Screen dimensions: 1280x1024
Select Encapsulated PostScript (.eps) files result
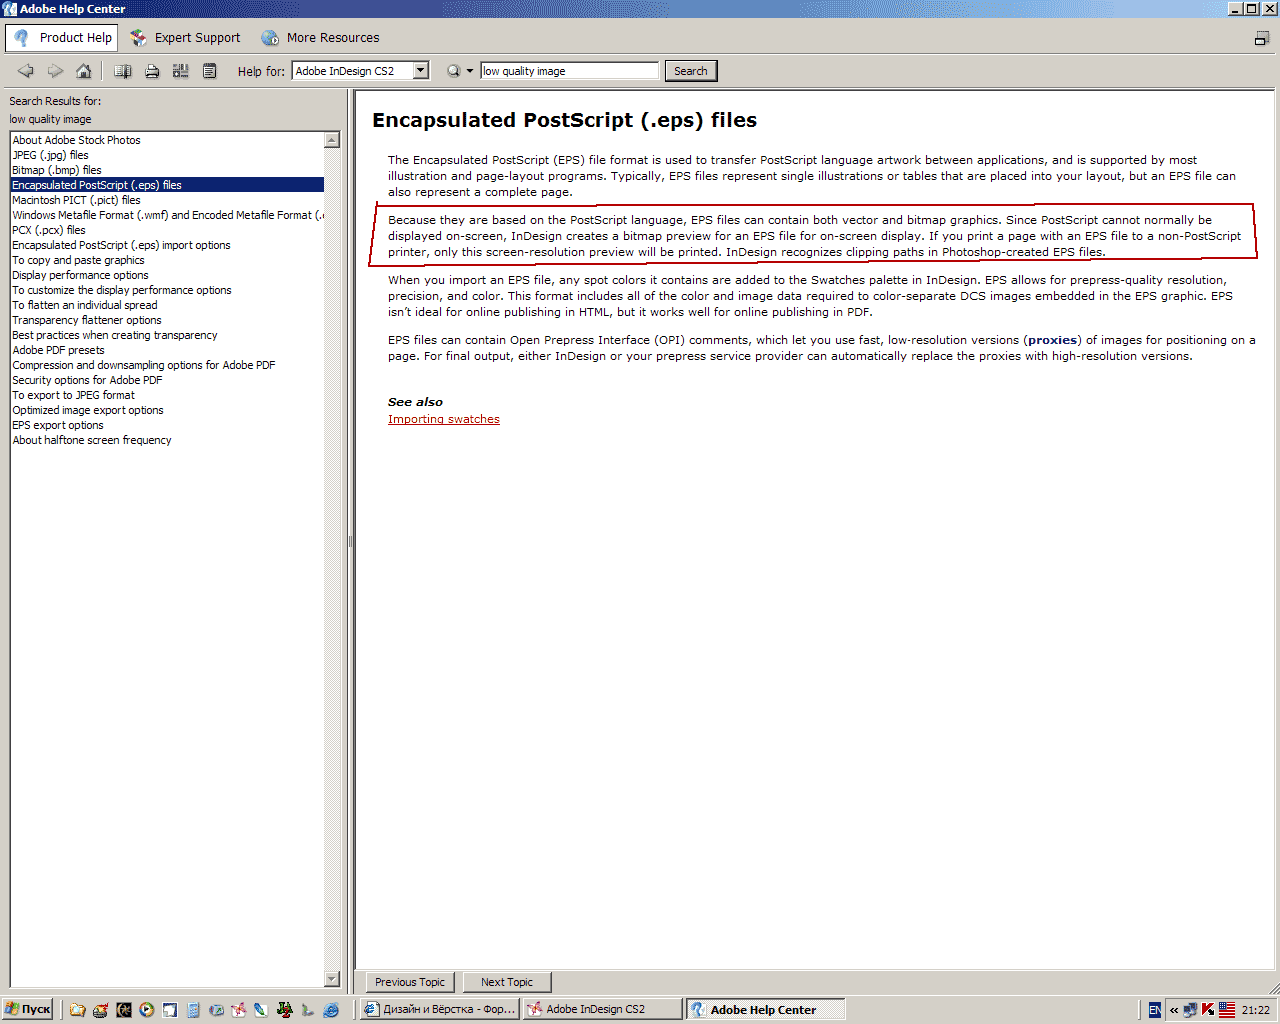tap(167, 185)
